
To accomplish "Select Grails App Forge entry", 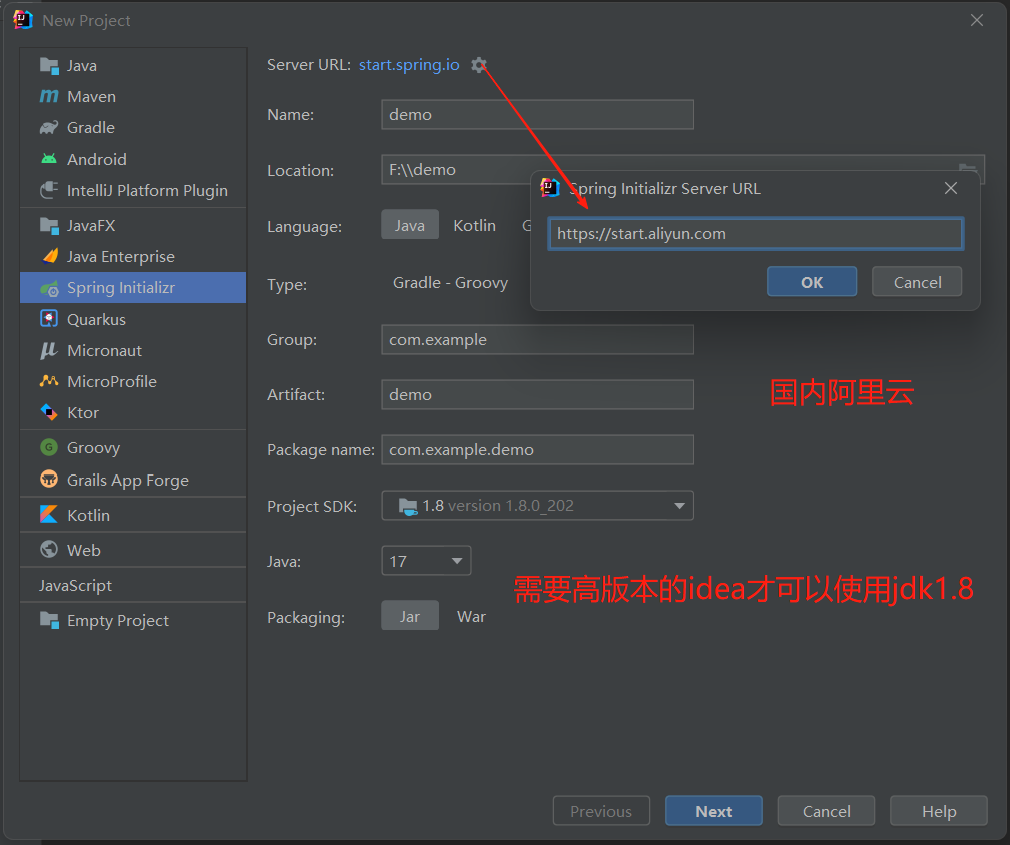I will [x=133, y=479].
